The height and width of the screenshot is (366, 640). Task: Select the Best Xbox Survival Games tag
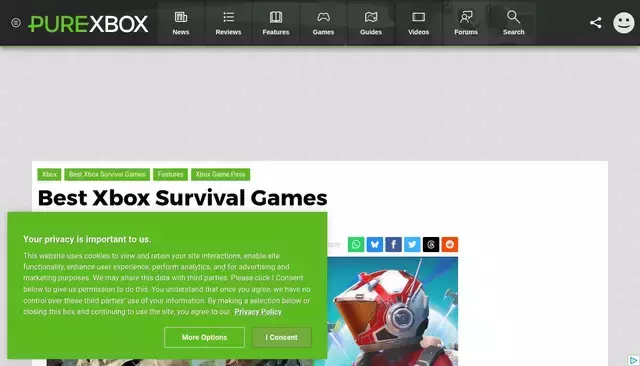coord(107,174)
